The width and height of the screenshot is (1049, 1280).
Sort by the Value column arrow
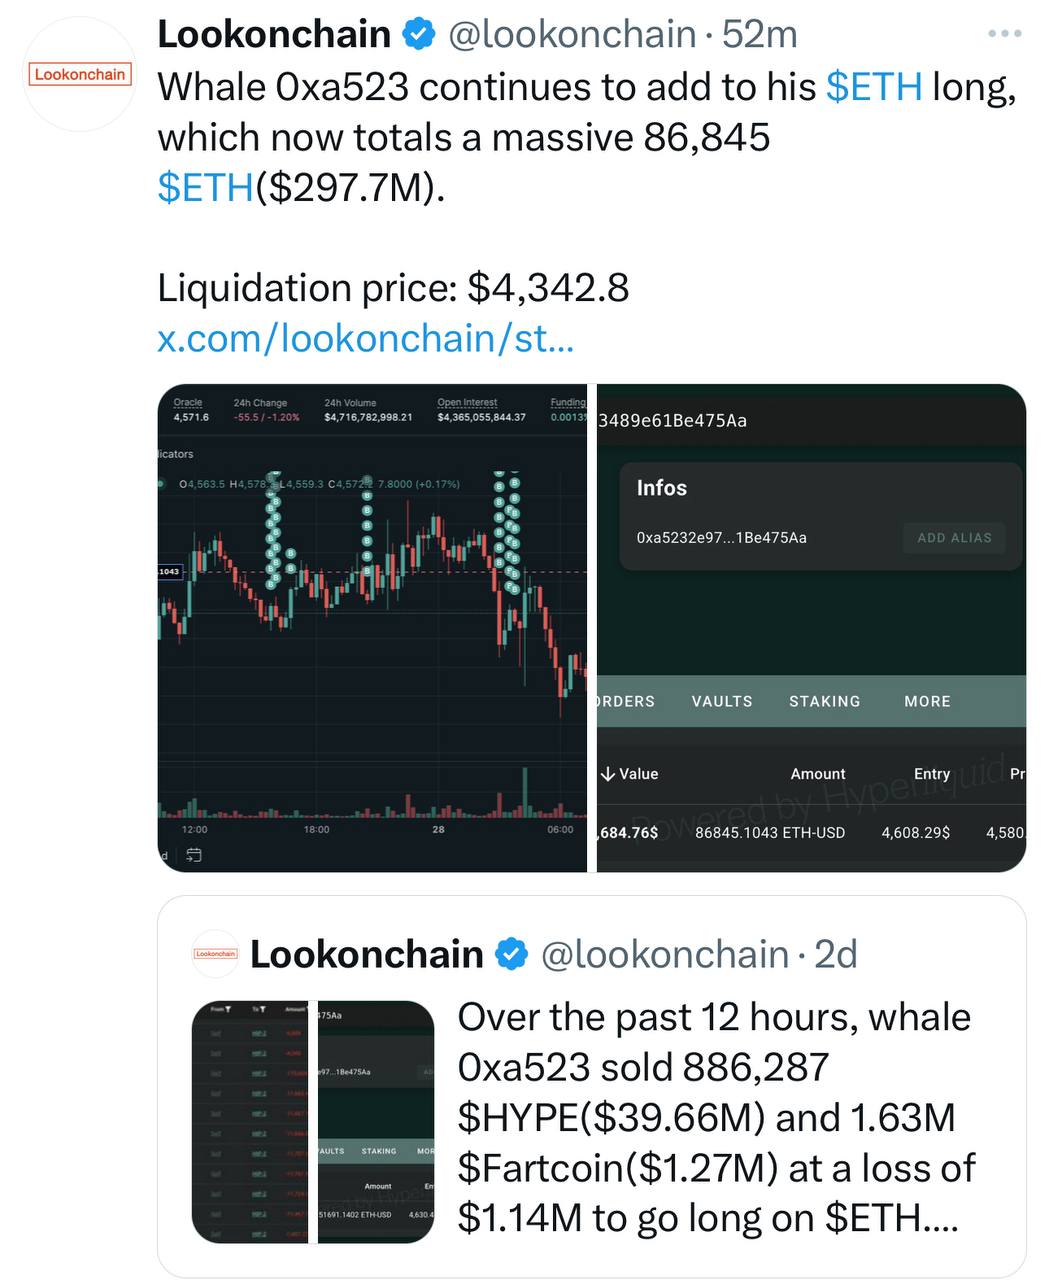tap(607, 774)
